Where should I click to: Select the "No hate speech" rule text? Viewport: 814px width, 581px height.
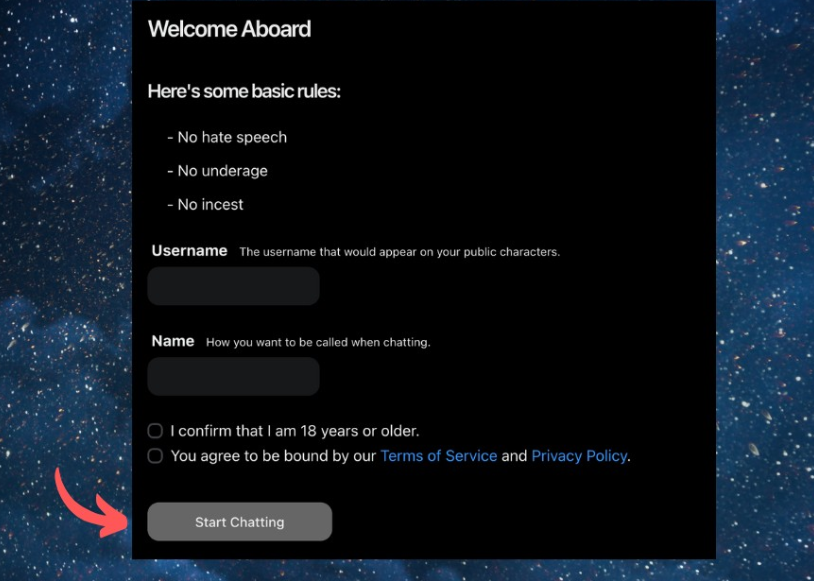tap(227, 137)
